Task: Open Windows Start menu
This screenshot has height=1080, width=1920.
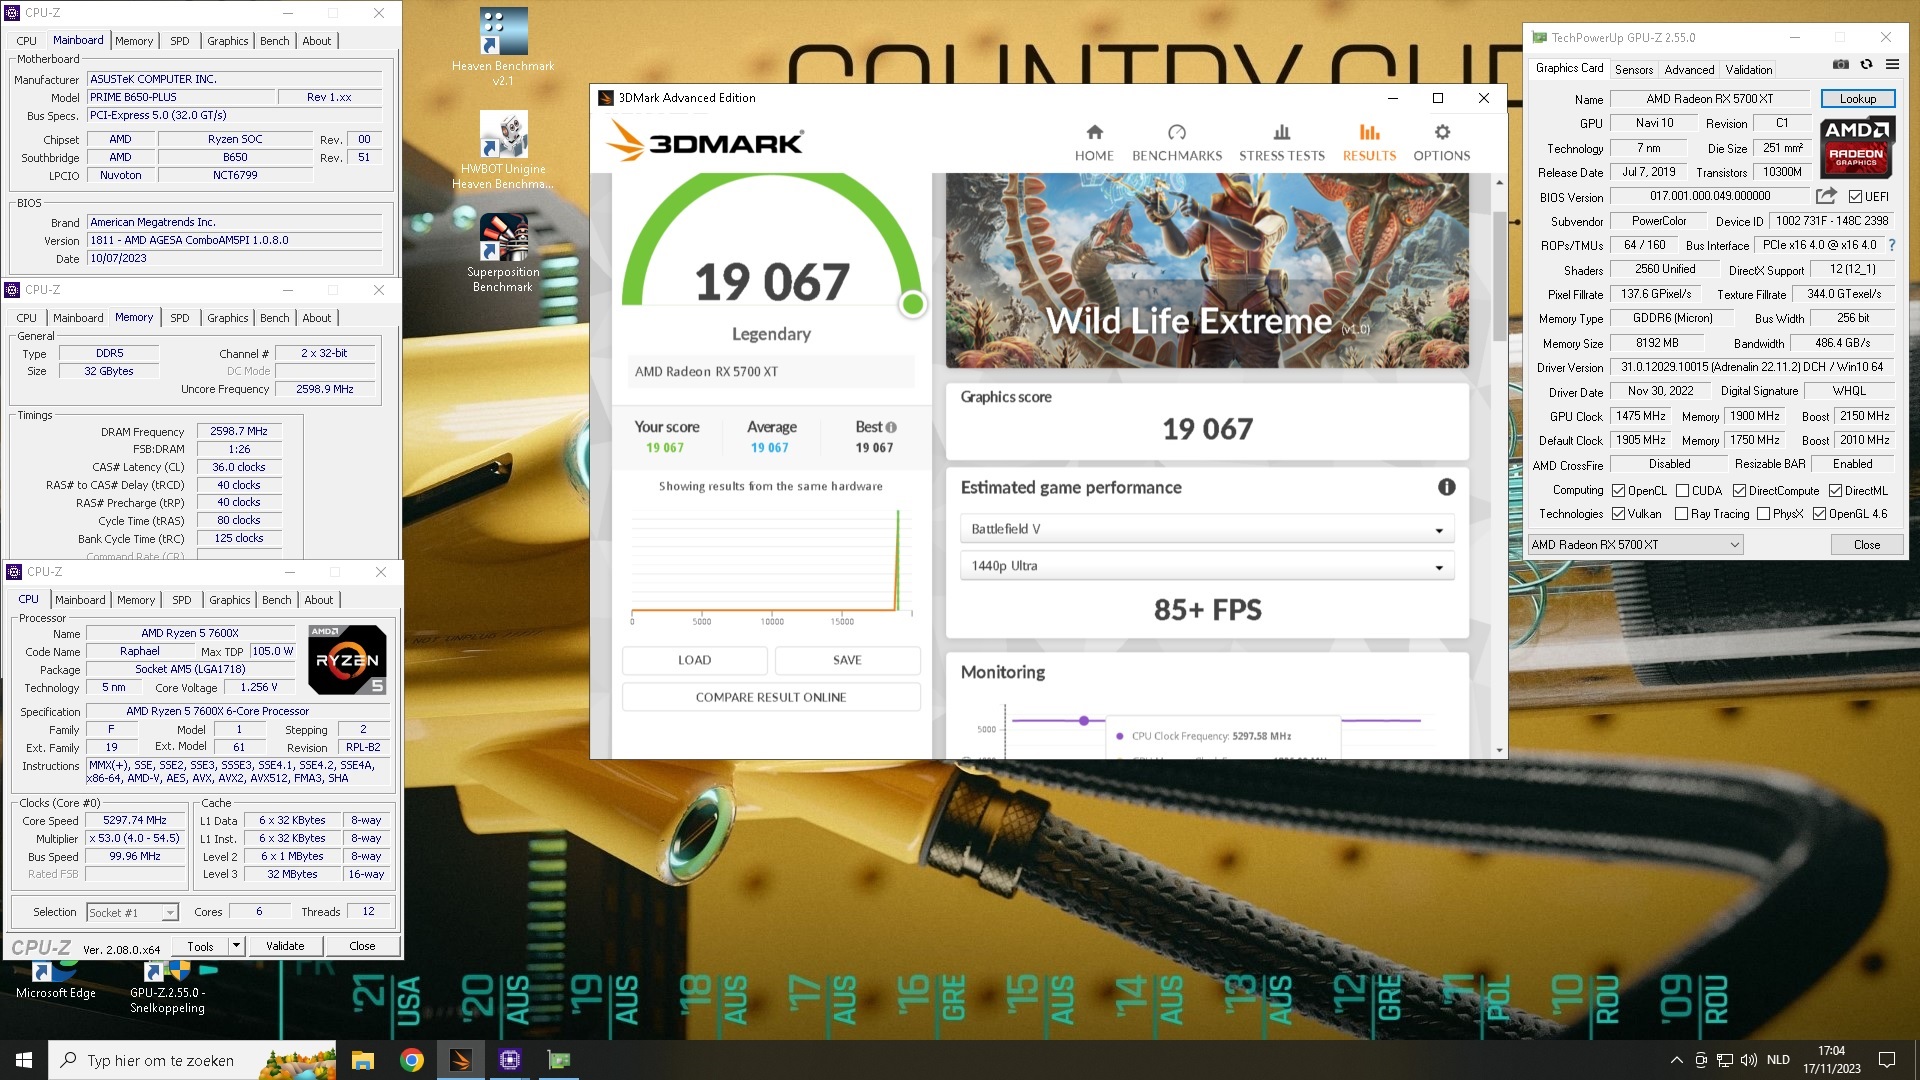Action: (24, 1060)
